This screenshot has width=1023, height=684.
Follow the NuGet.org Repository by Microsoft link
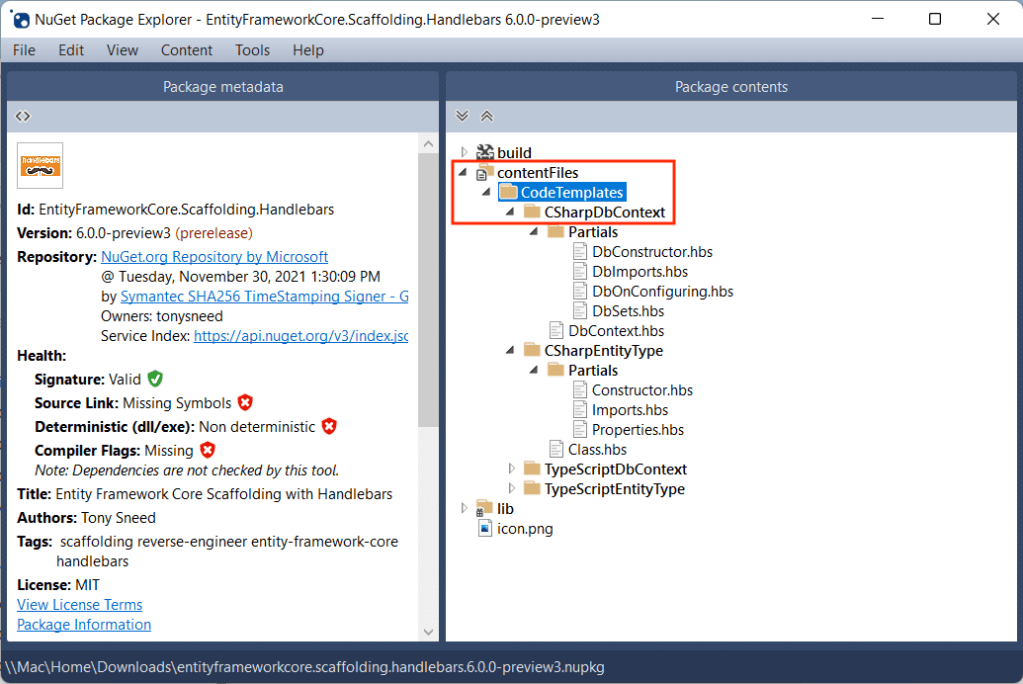coord(214,257)
